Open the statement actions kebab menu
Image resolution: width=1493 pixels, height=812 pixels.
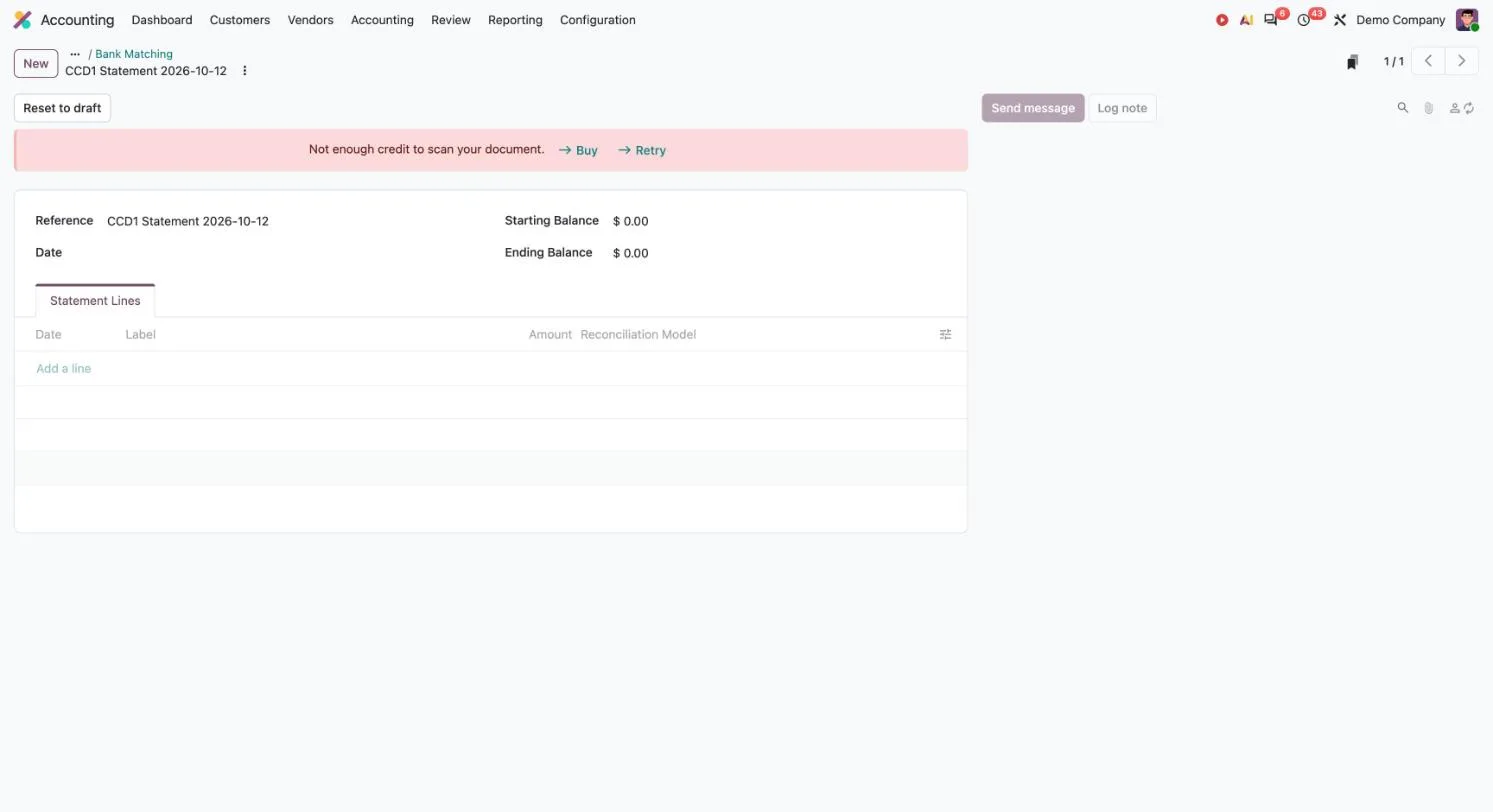[244, 71]
